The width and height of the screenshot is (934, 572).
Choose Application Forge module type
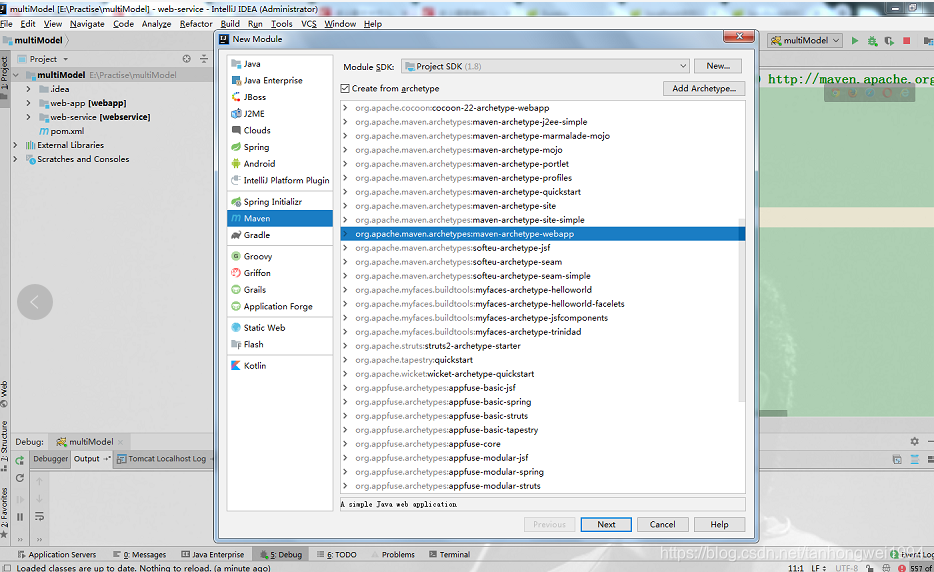[279, 307]
